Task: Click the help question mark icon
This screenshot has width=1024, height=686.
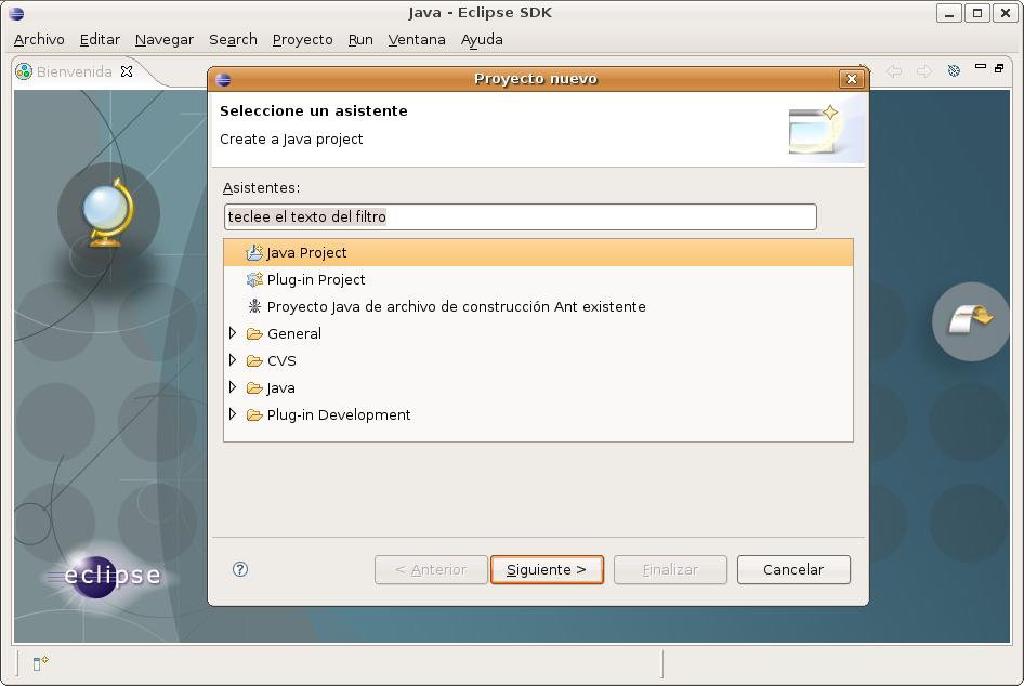Action: point(239,569)
